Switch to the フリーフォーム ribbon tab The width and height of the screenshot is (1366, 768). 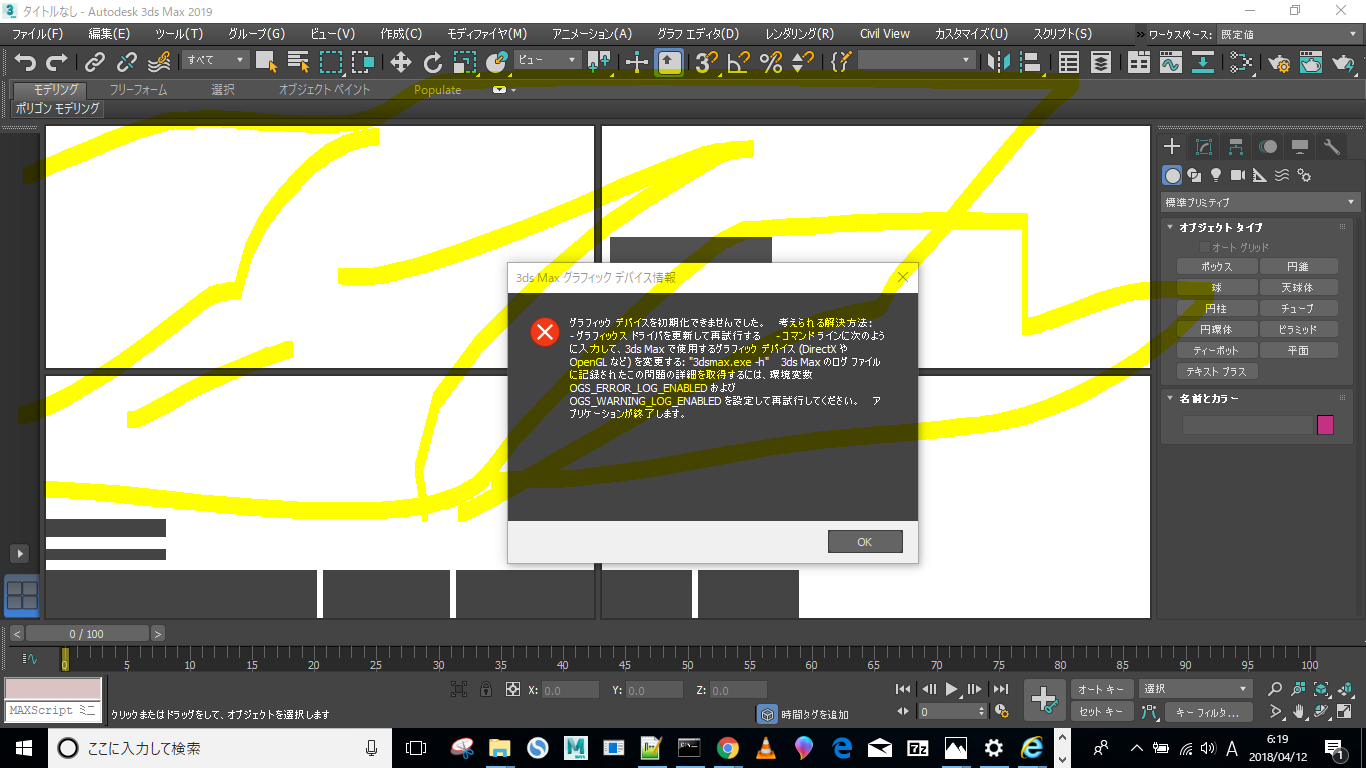[138, 90]
